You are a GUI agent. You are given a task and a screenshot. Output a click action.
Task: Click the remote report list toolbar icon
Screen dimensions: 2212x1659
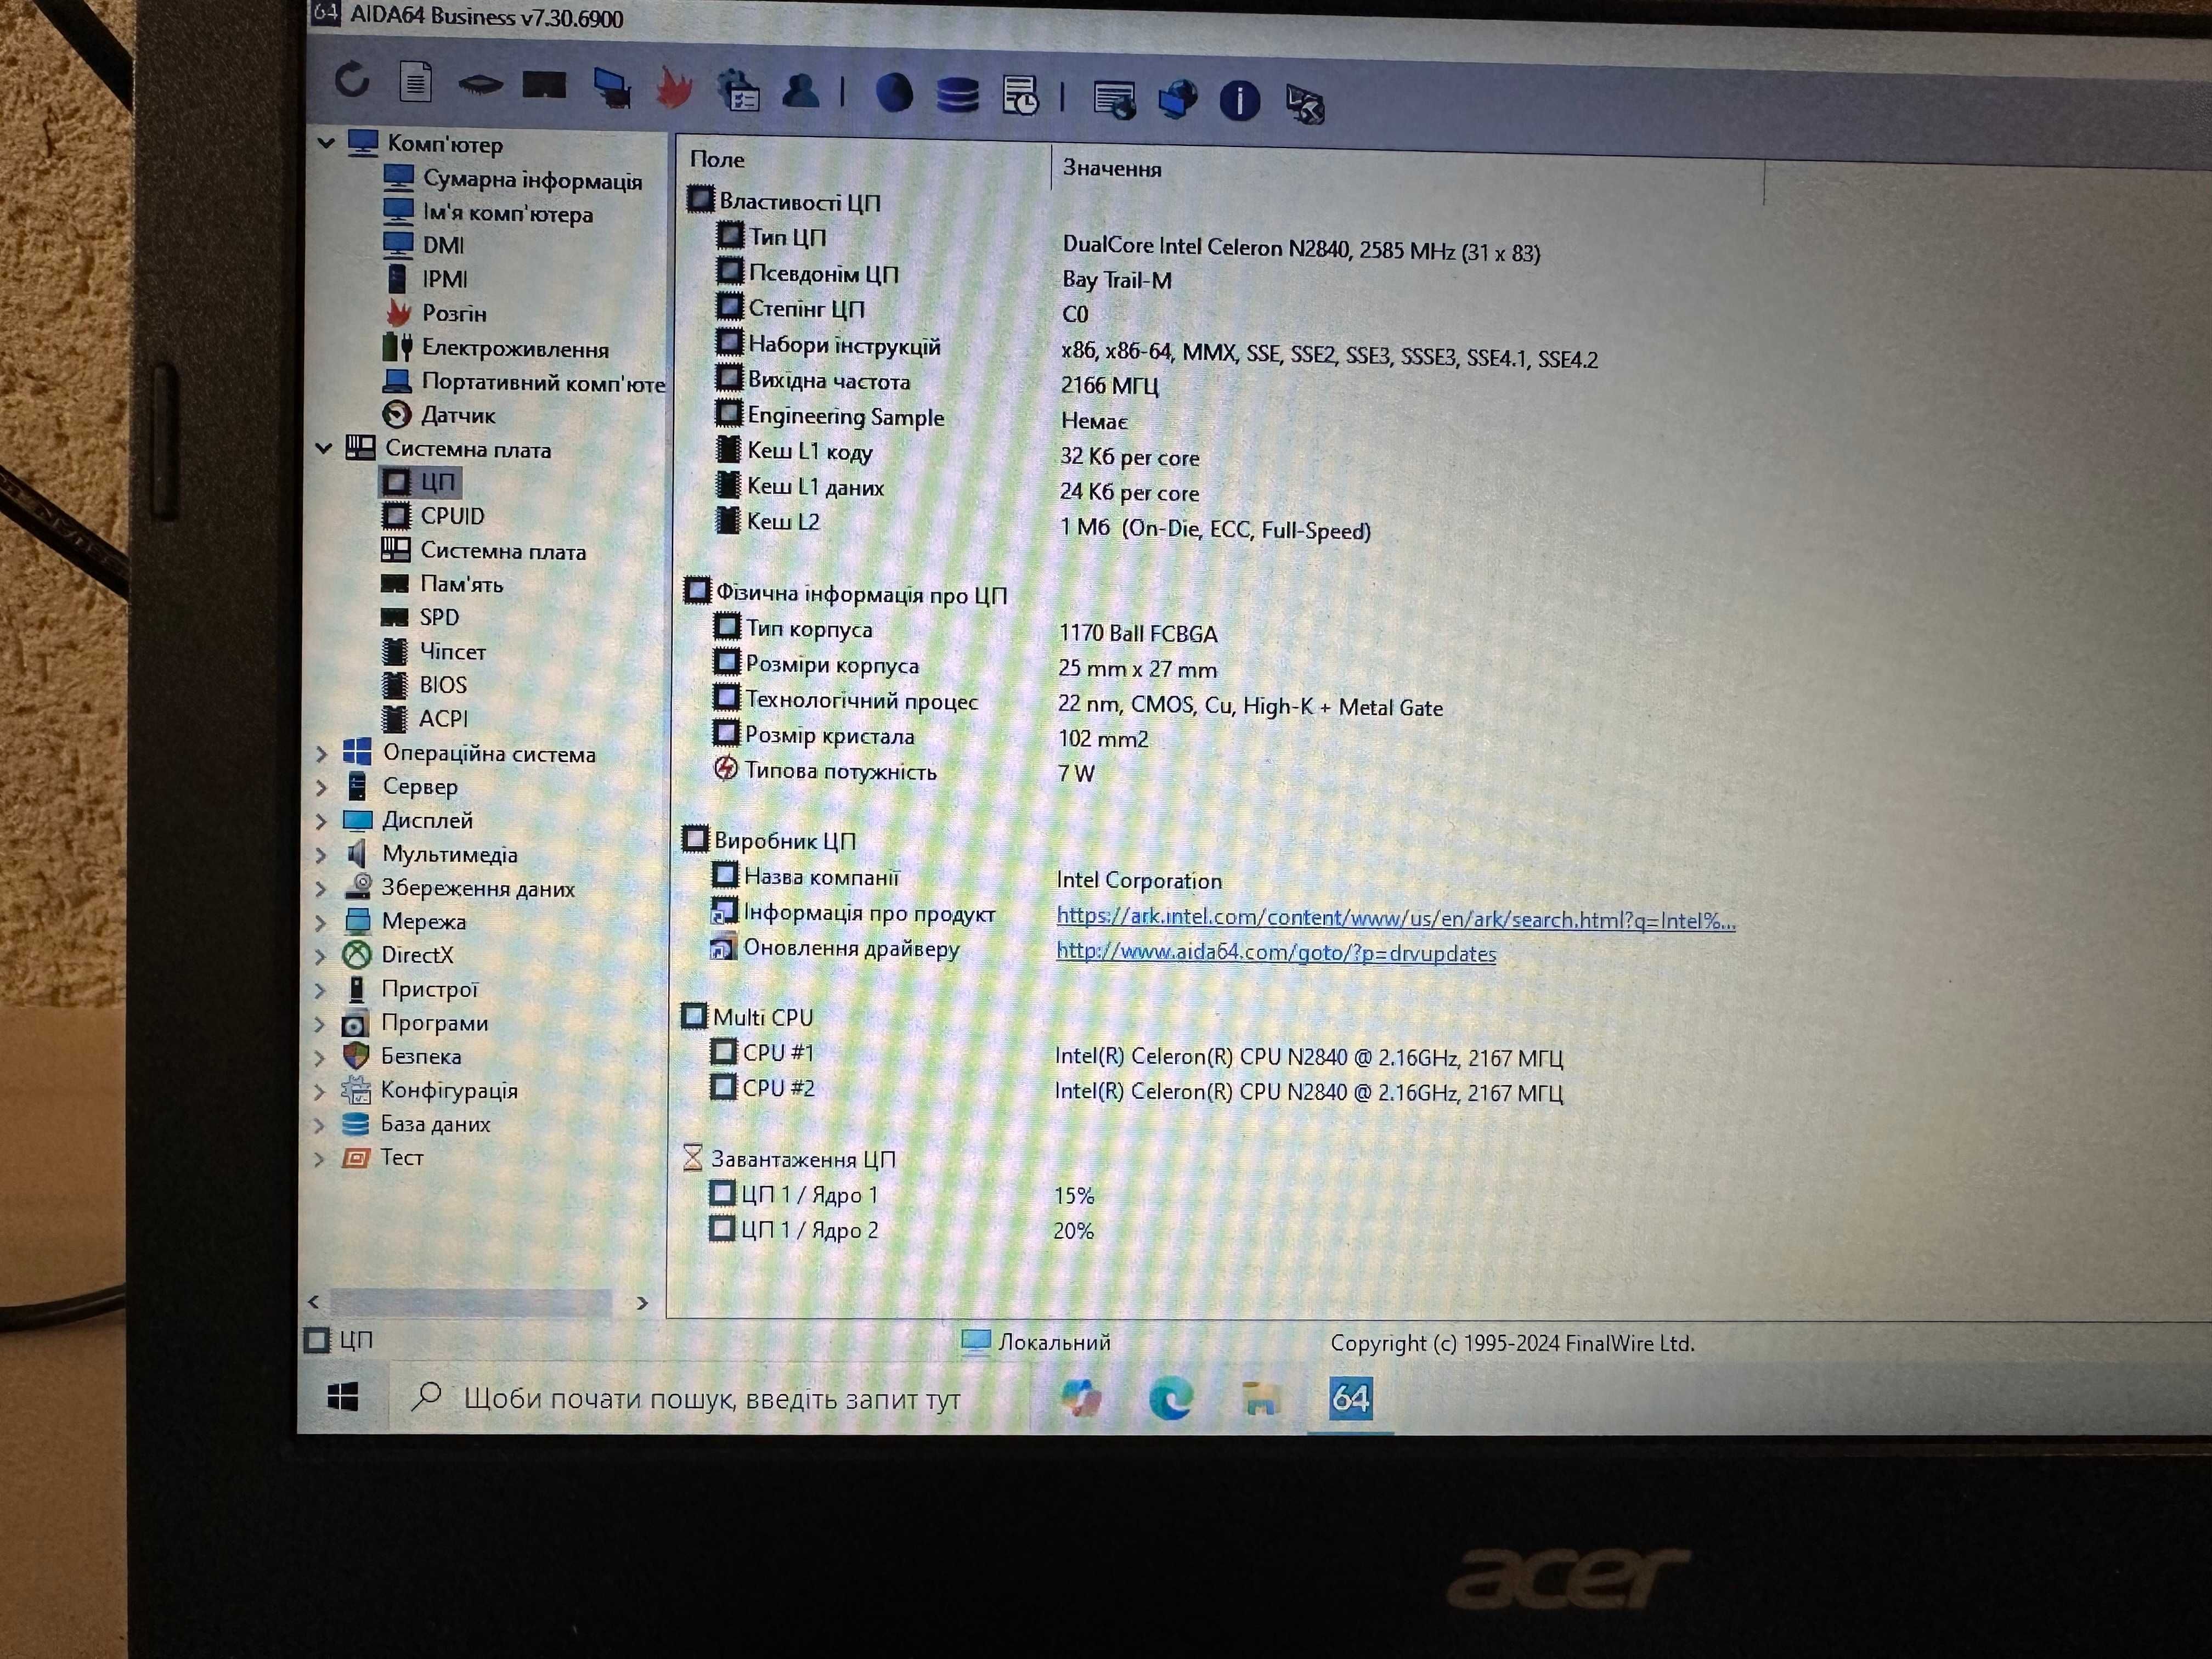[1114, 100]
